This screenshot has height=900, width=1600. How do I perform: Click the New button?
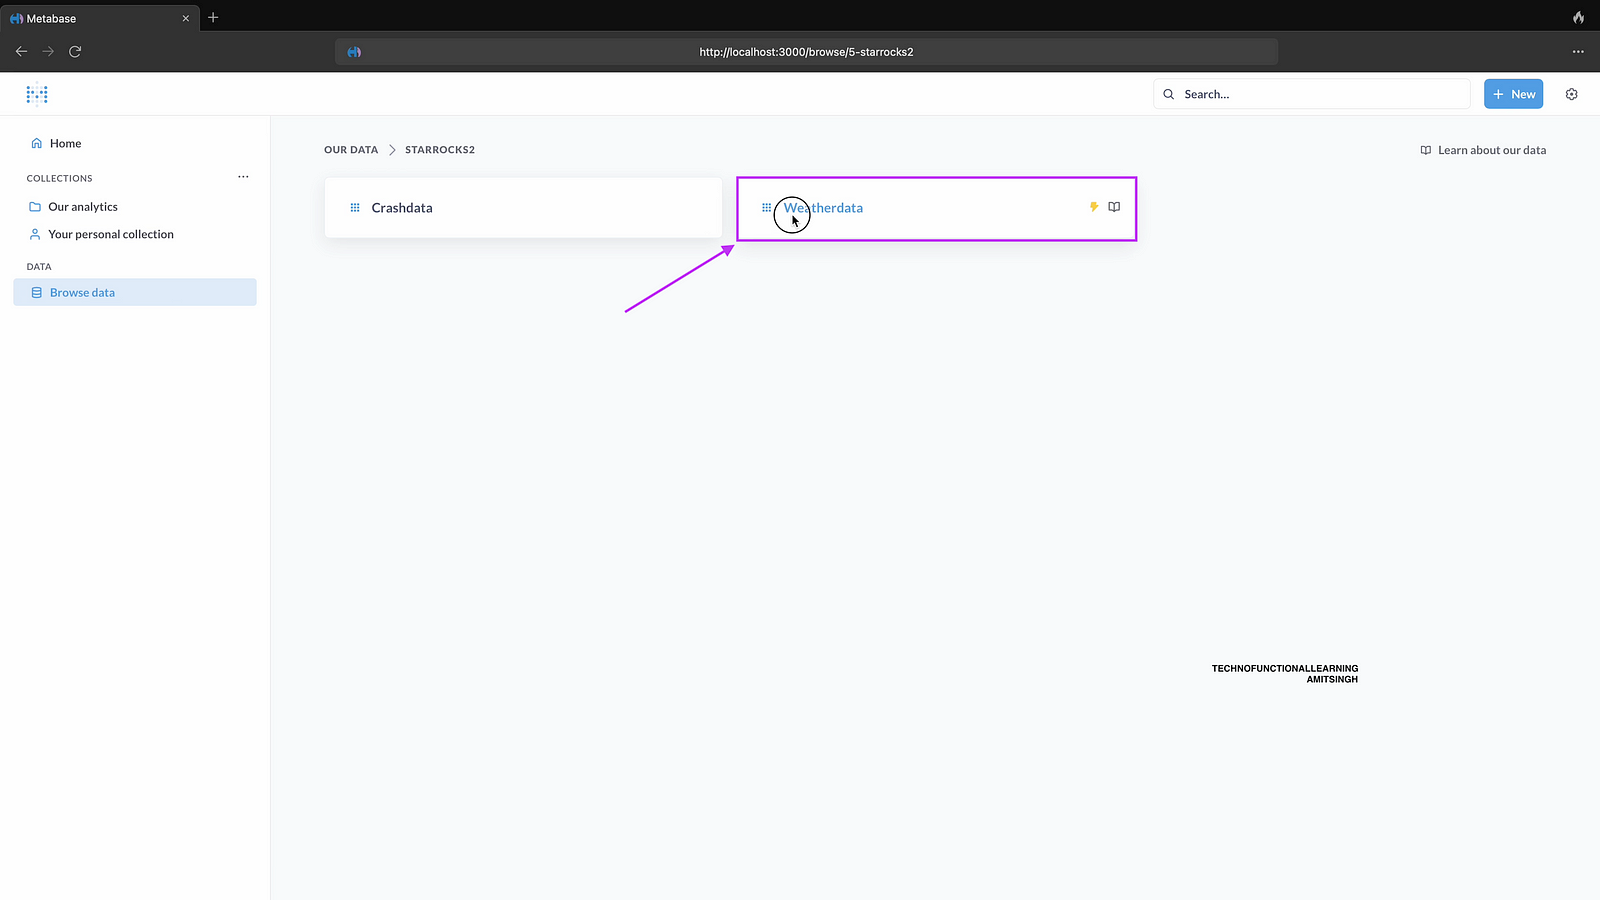point(1513,94)
